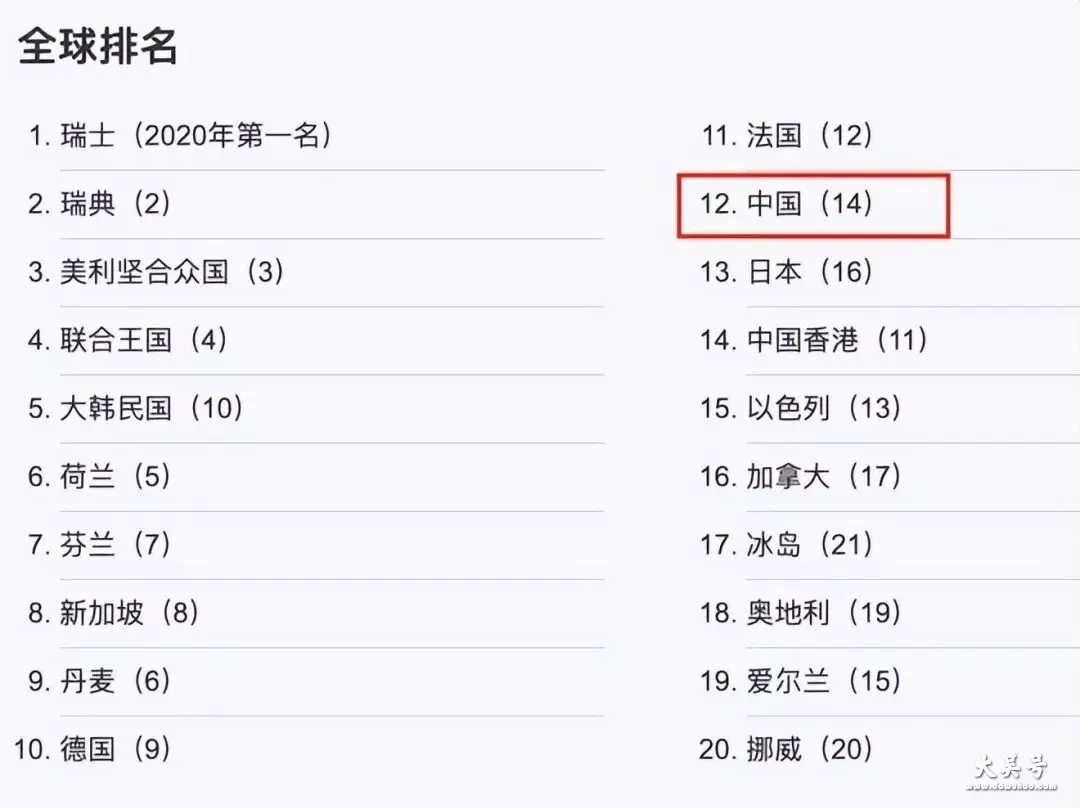Image resolution: width=1080 pixels, height=808 pixels.
Task: Select the 法国 entry ranked eleventh
Action: point(787,135)
